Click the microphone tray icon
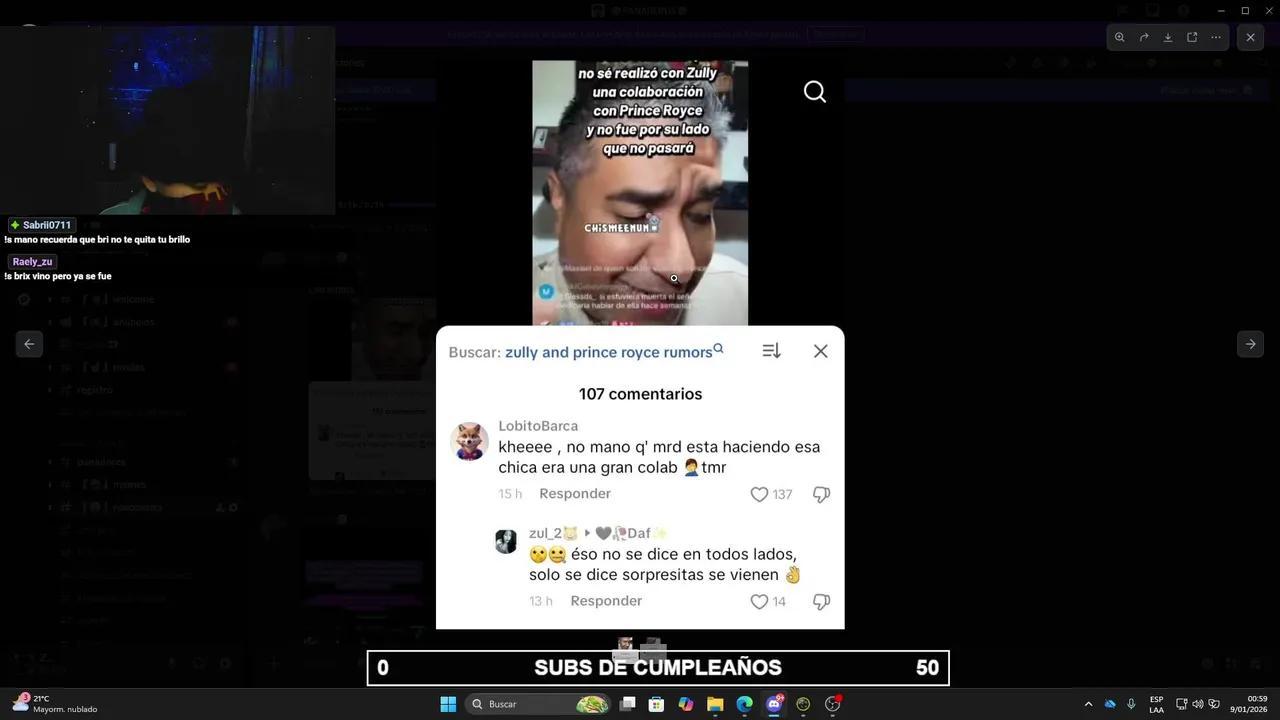The width and height of the screenshot is (1280, 720). click(1131, 704)
